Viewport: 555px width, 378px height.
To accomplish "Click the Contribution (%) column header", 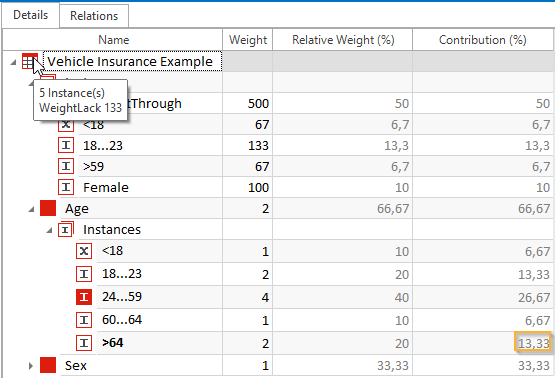I will click(482, 40).
